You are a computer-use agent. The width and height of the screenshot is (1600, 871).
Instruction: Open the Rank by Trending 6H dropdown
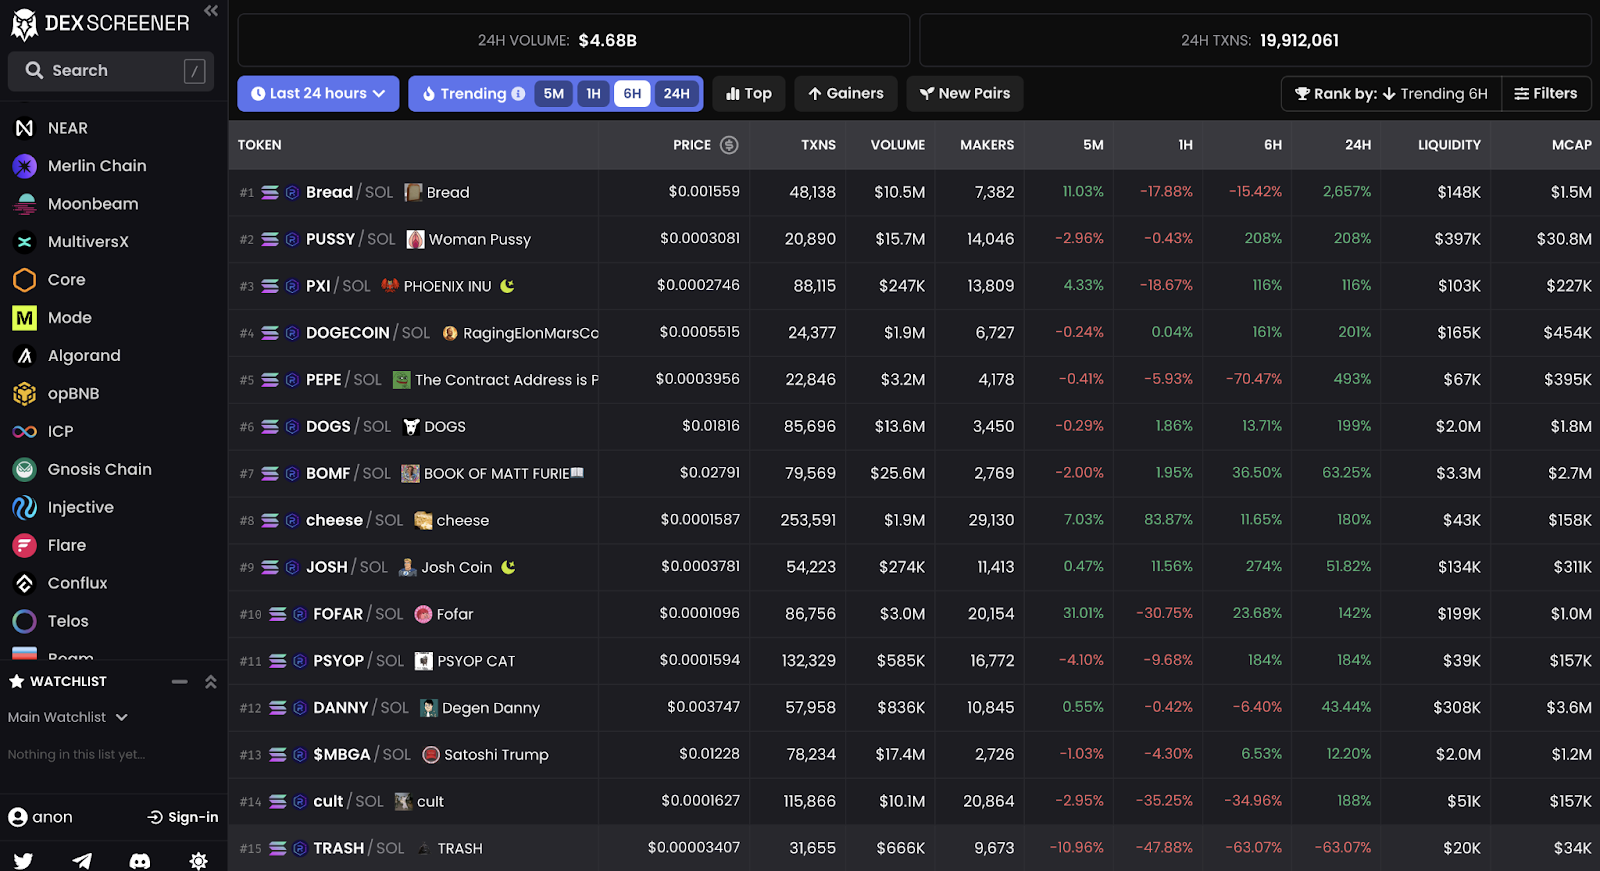click(1391, 94)
